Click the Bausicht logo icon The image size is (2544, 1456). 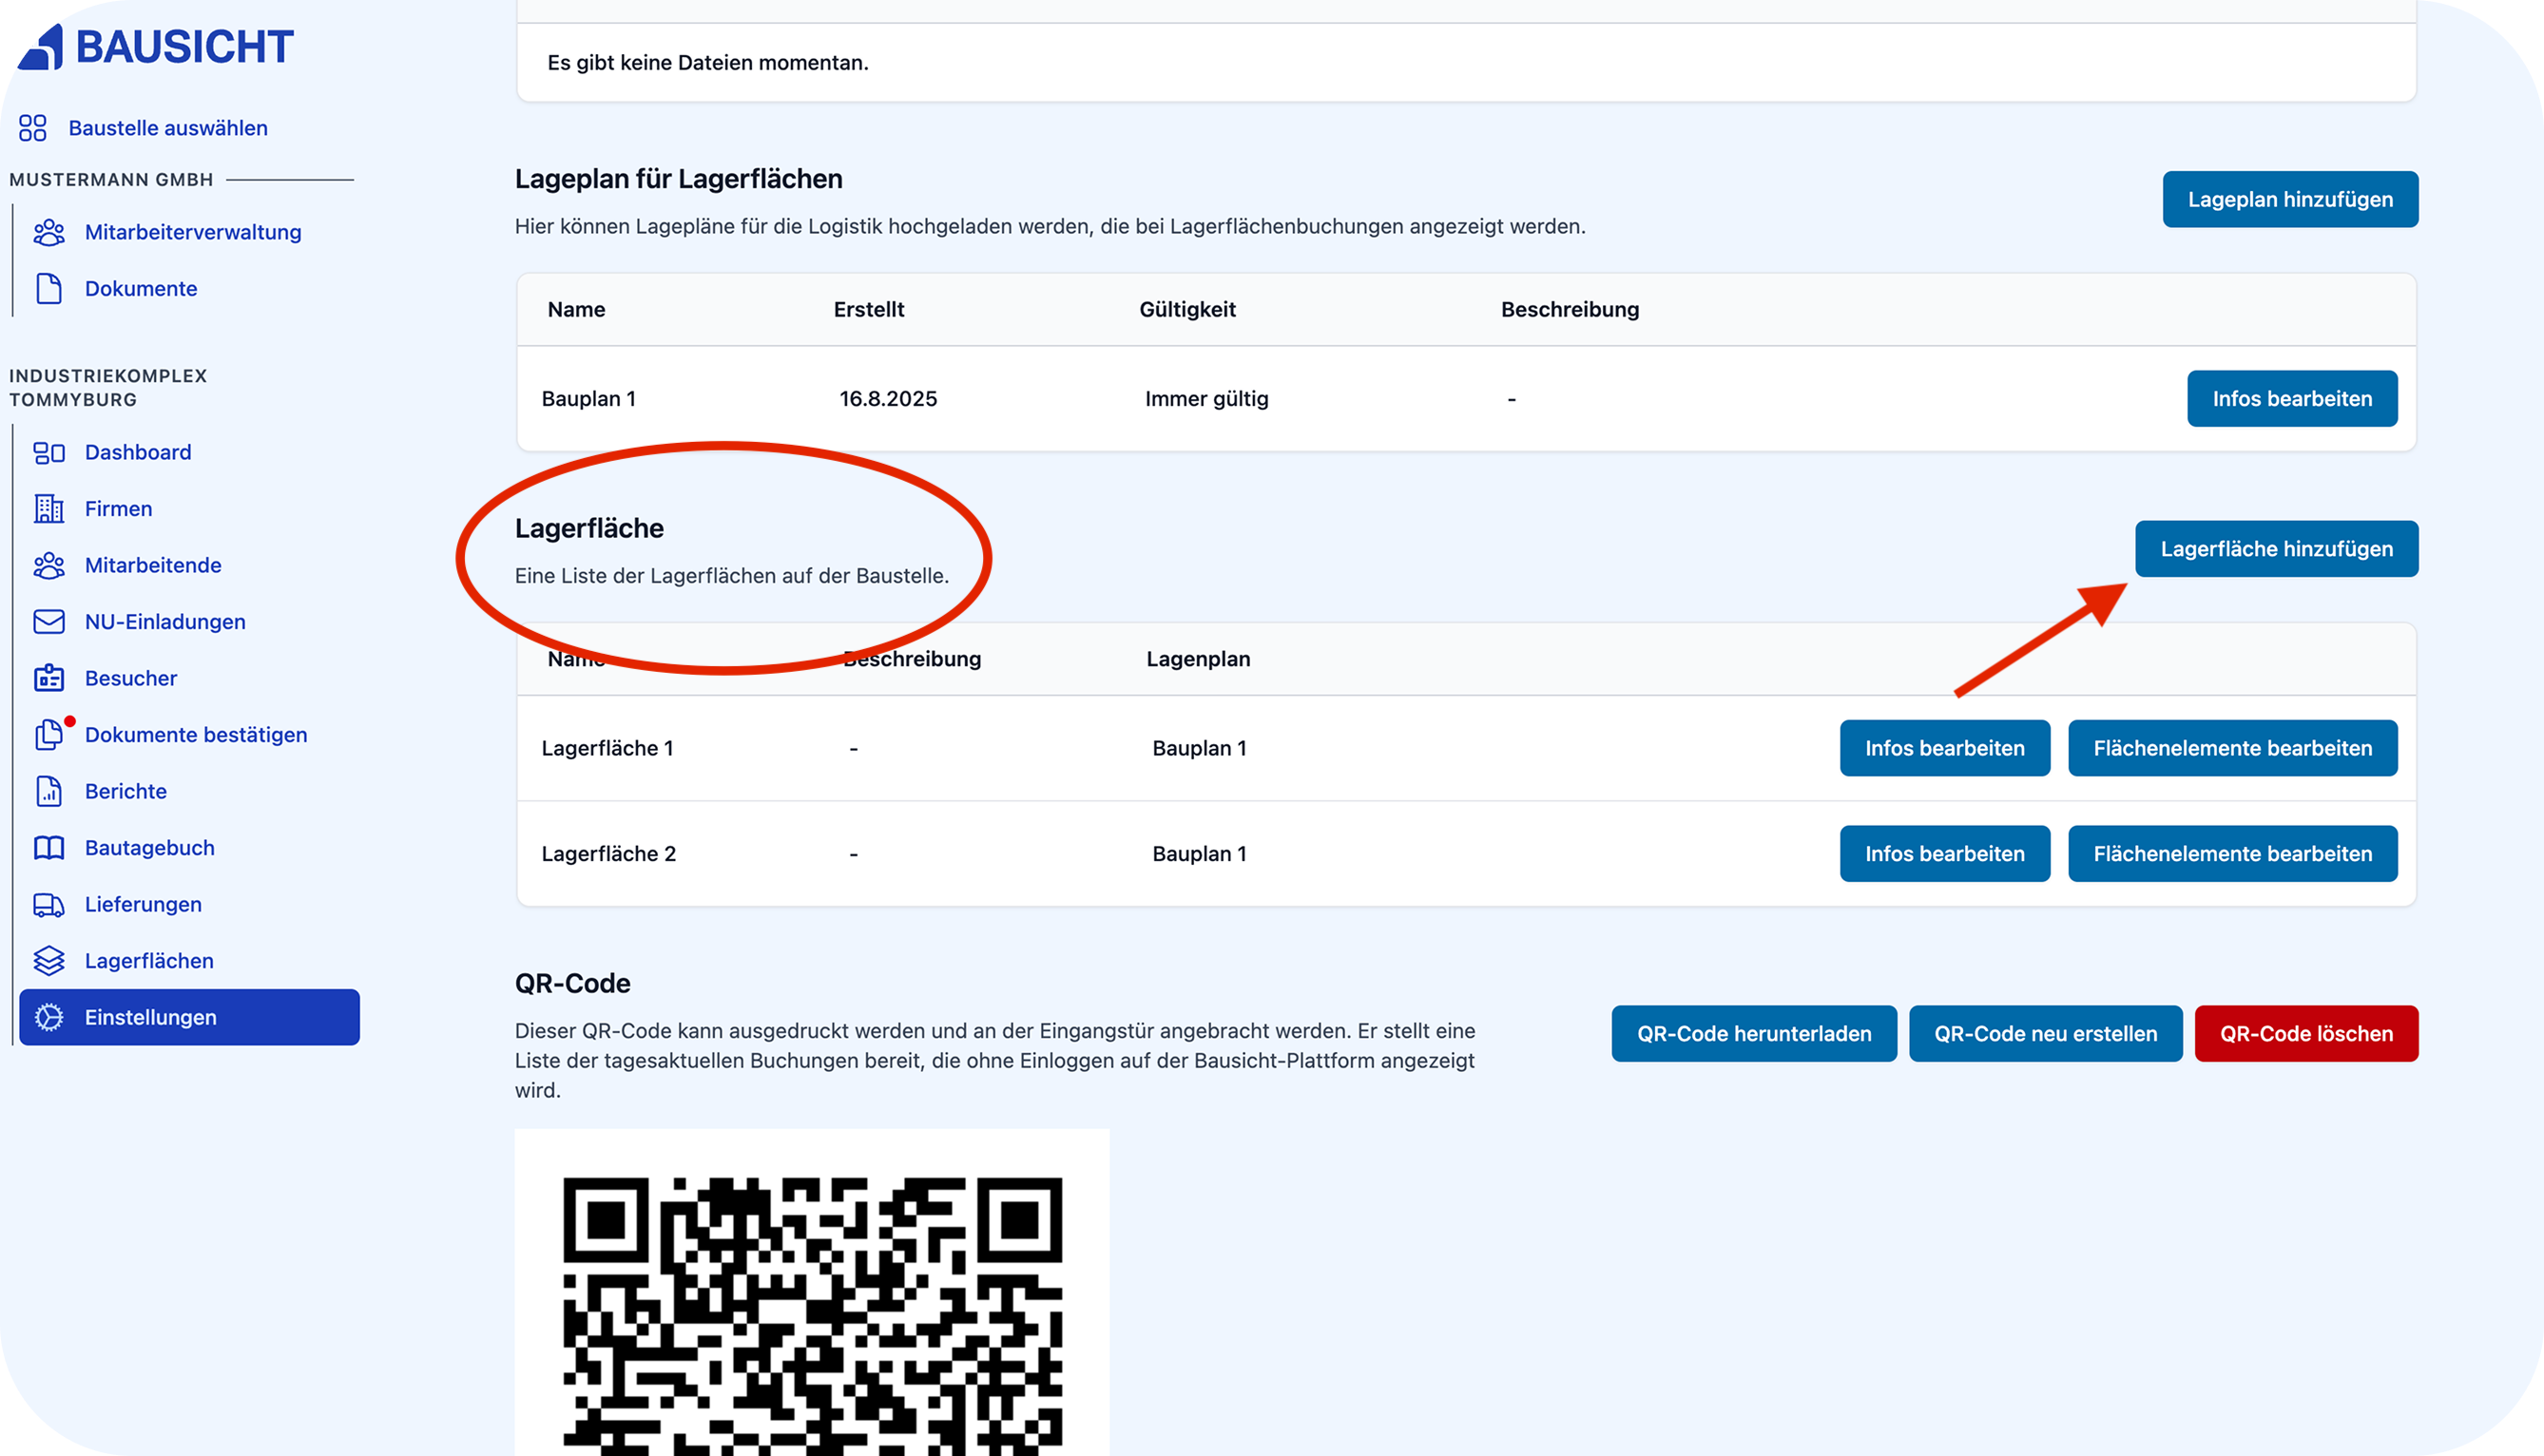click(41, 47)
